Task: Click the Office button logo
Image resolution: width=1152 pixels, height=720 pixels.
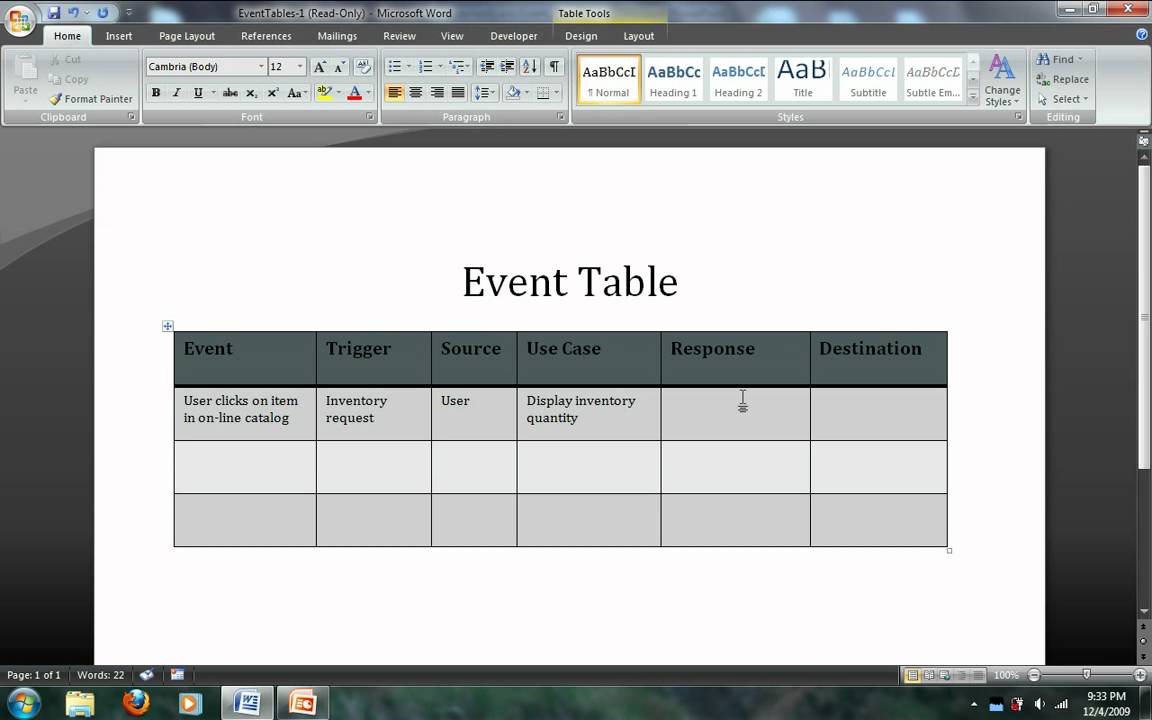Action: pyautogui.click(x=20, y=20)
